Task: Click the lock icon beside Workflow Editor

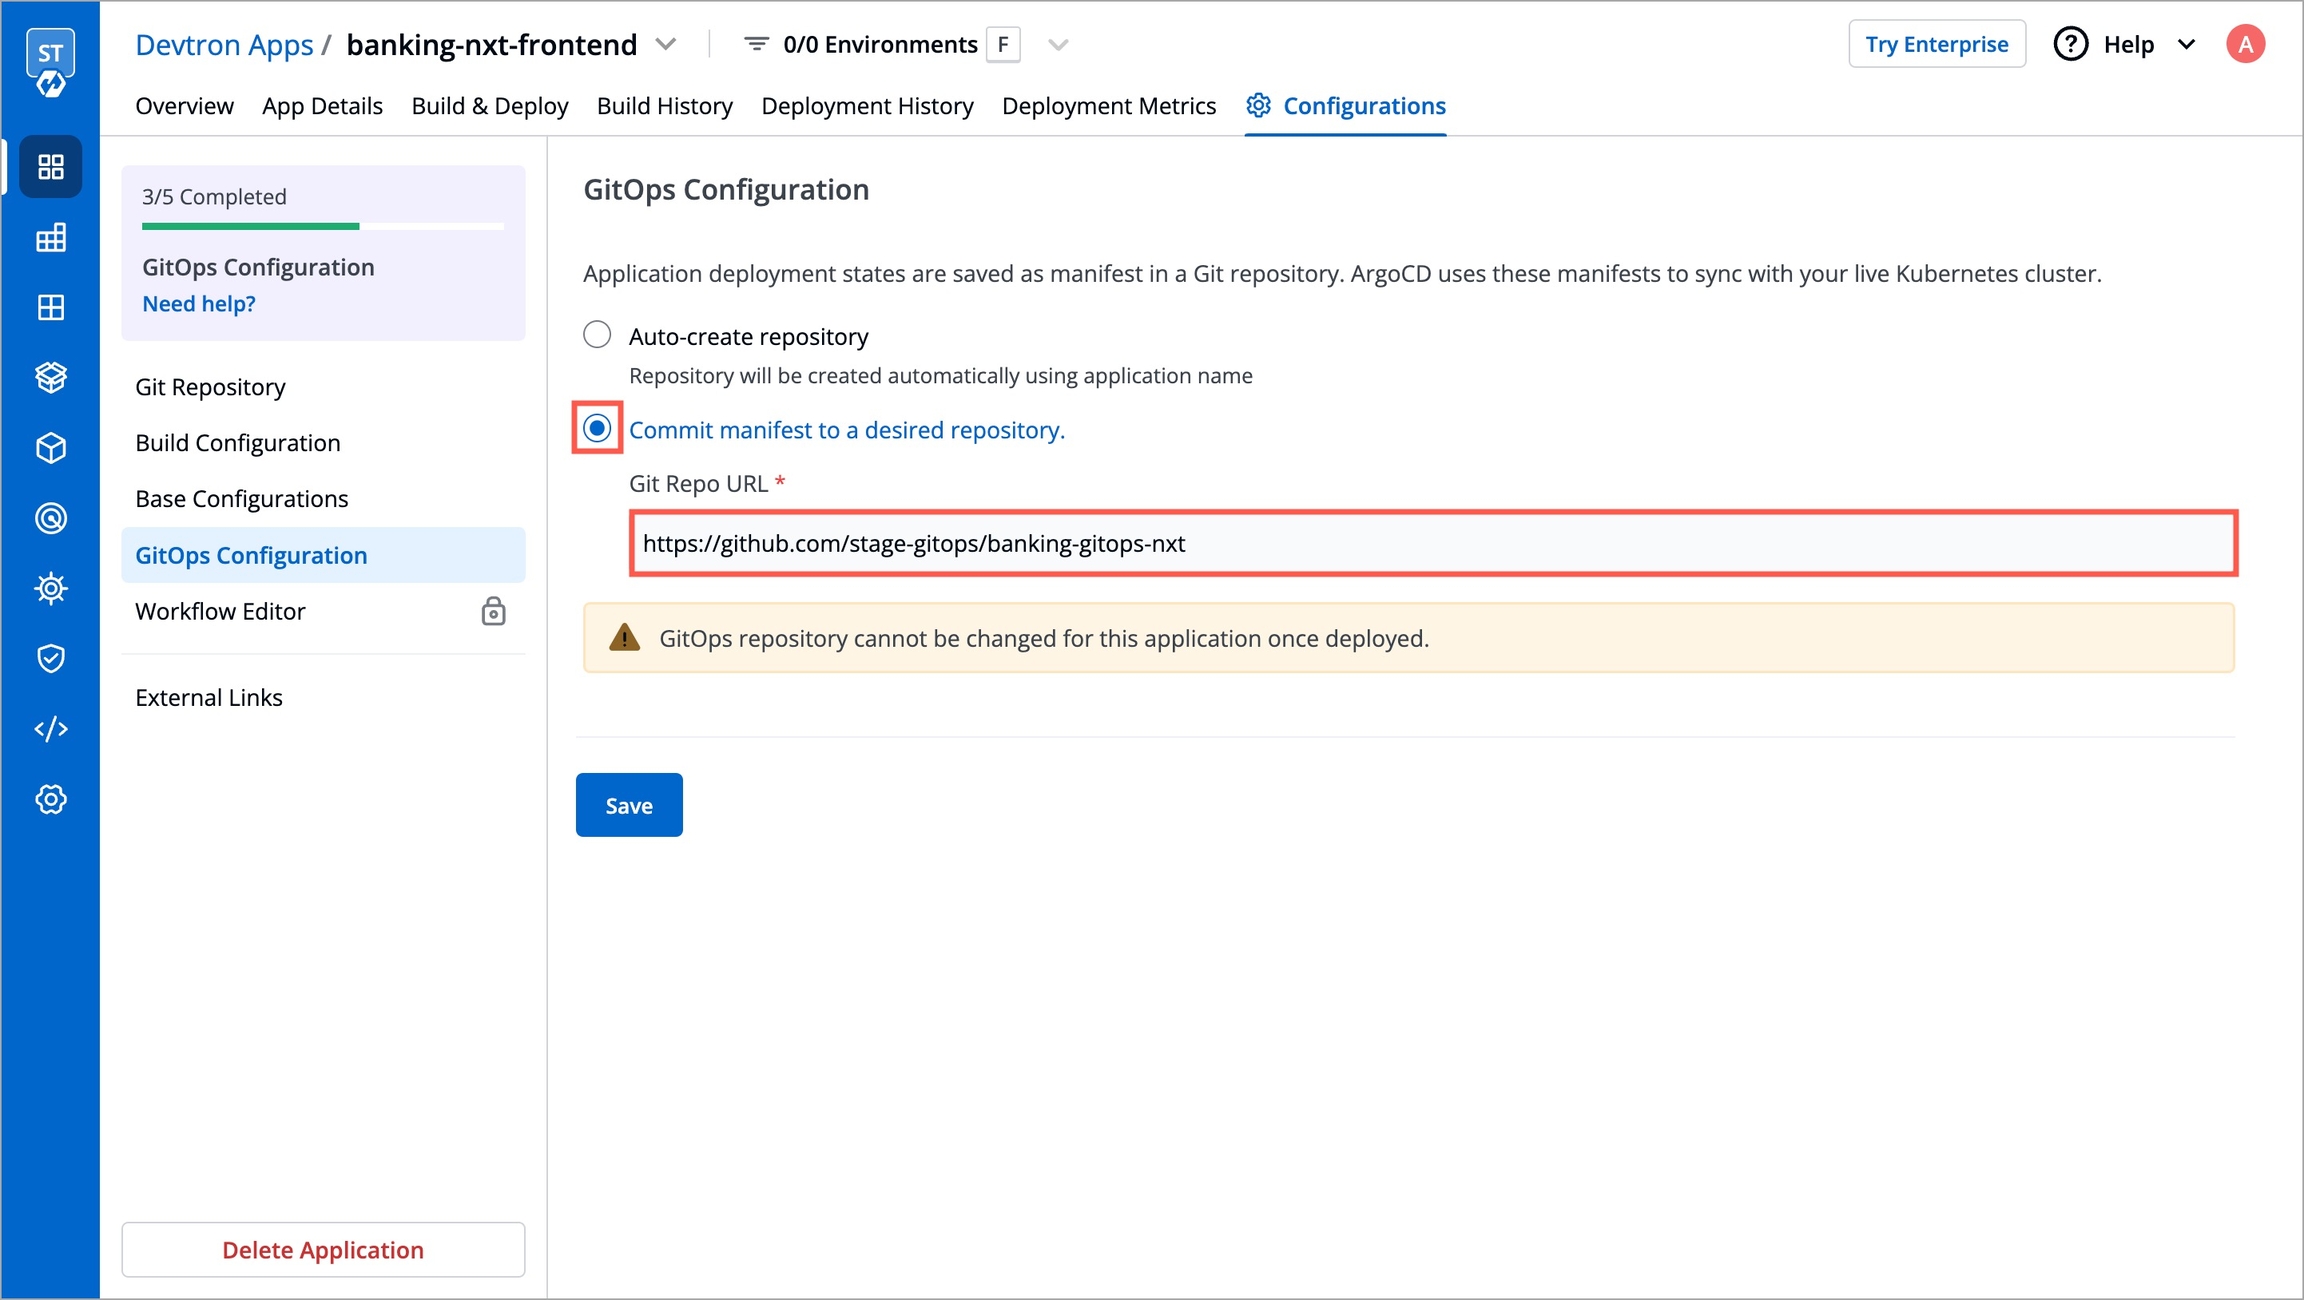Action: coord(493,611)
